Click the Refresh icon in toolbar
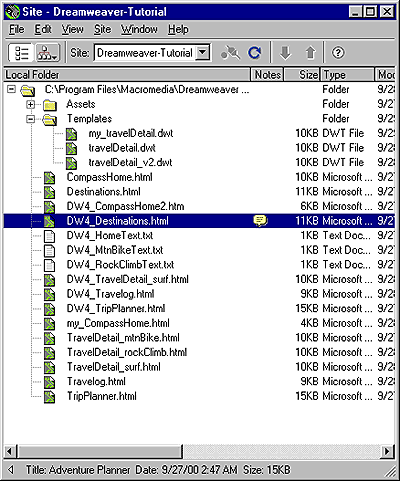 (x=255, y=53)
